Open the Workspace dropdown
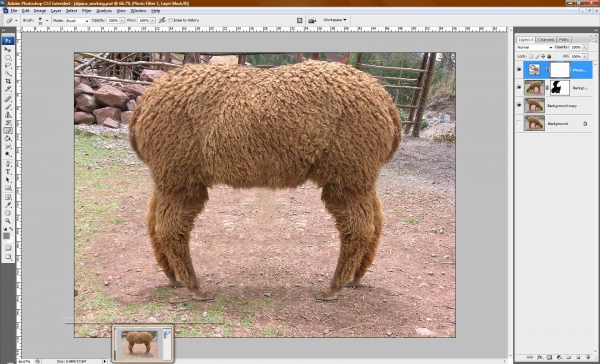This screenshot has width=600, height=364. (334, 20)
